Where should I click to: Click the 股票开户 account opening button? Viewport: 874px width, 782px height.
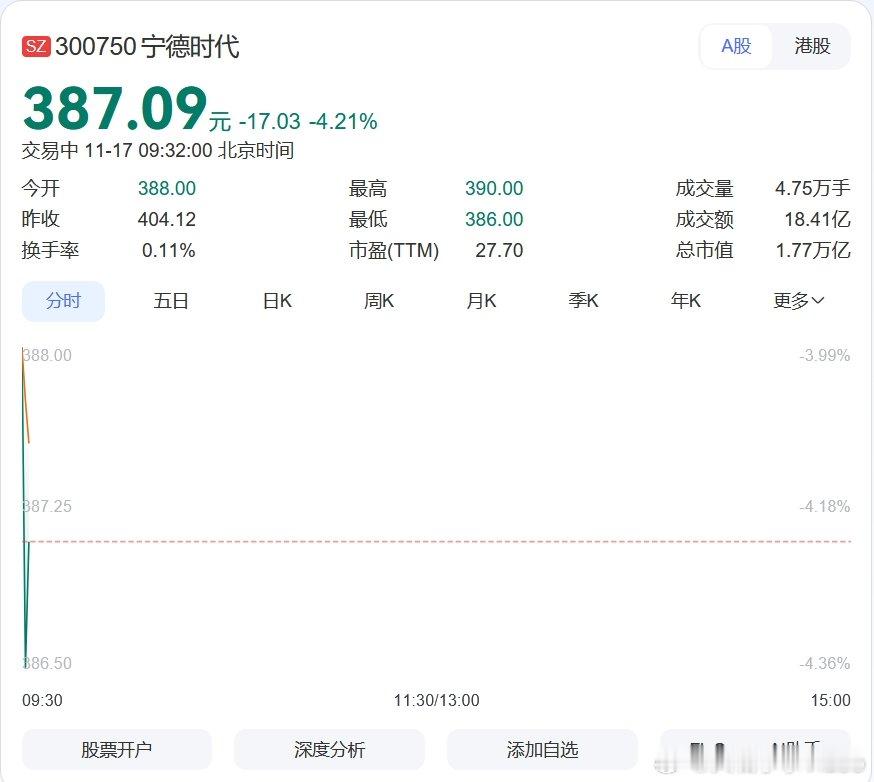[116, 749]
